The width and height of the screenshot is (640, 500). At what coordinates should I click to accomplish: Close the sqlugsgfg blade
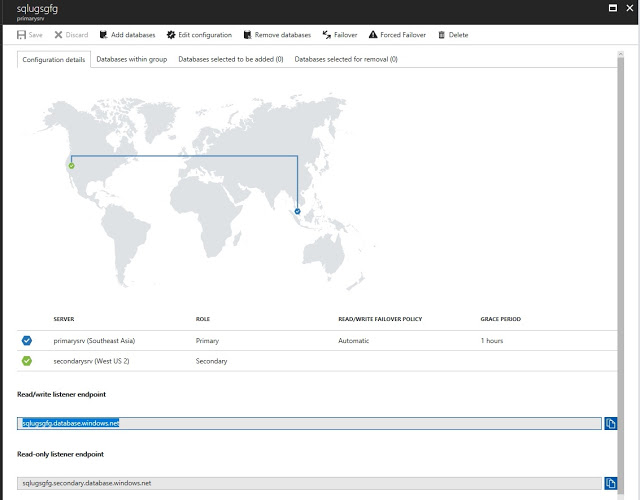point(629,8)
